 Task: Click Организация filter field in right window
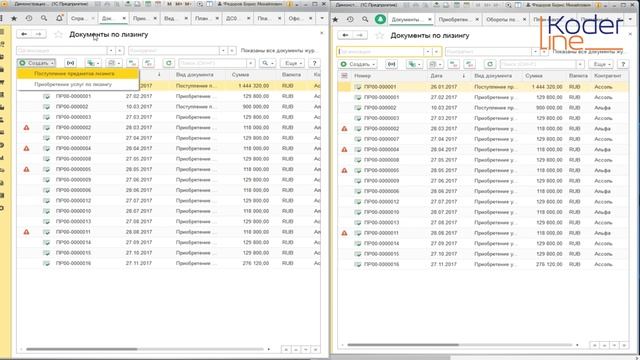pos(380,52)
